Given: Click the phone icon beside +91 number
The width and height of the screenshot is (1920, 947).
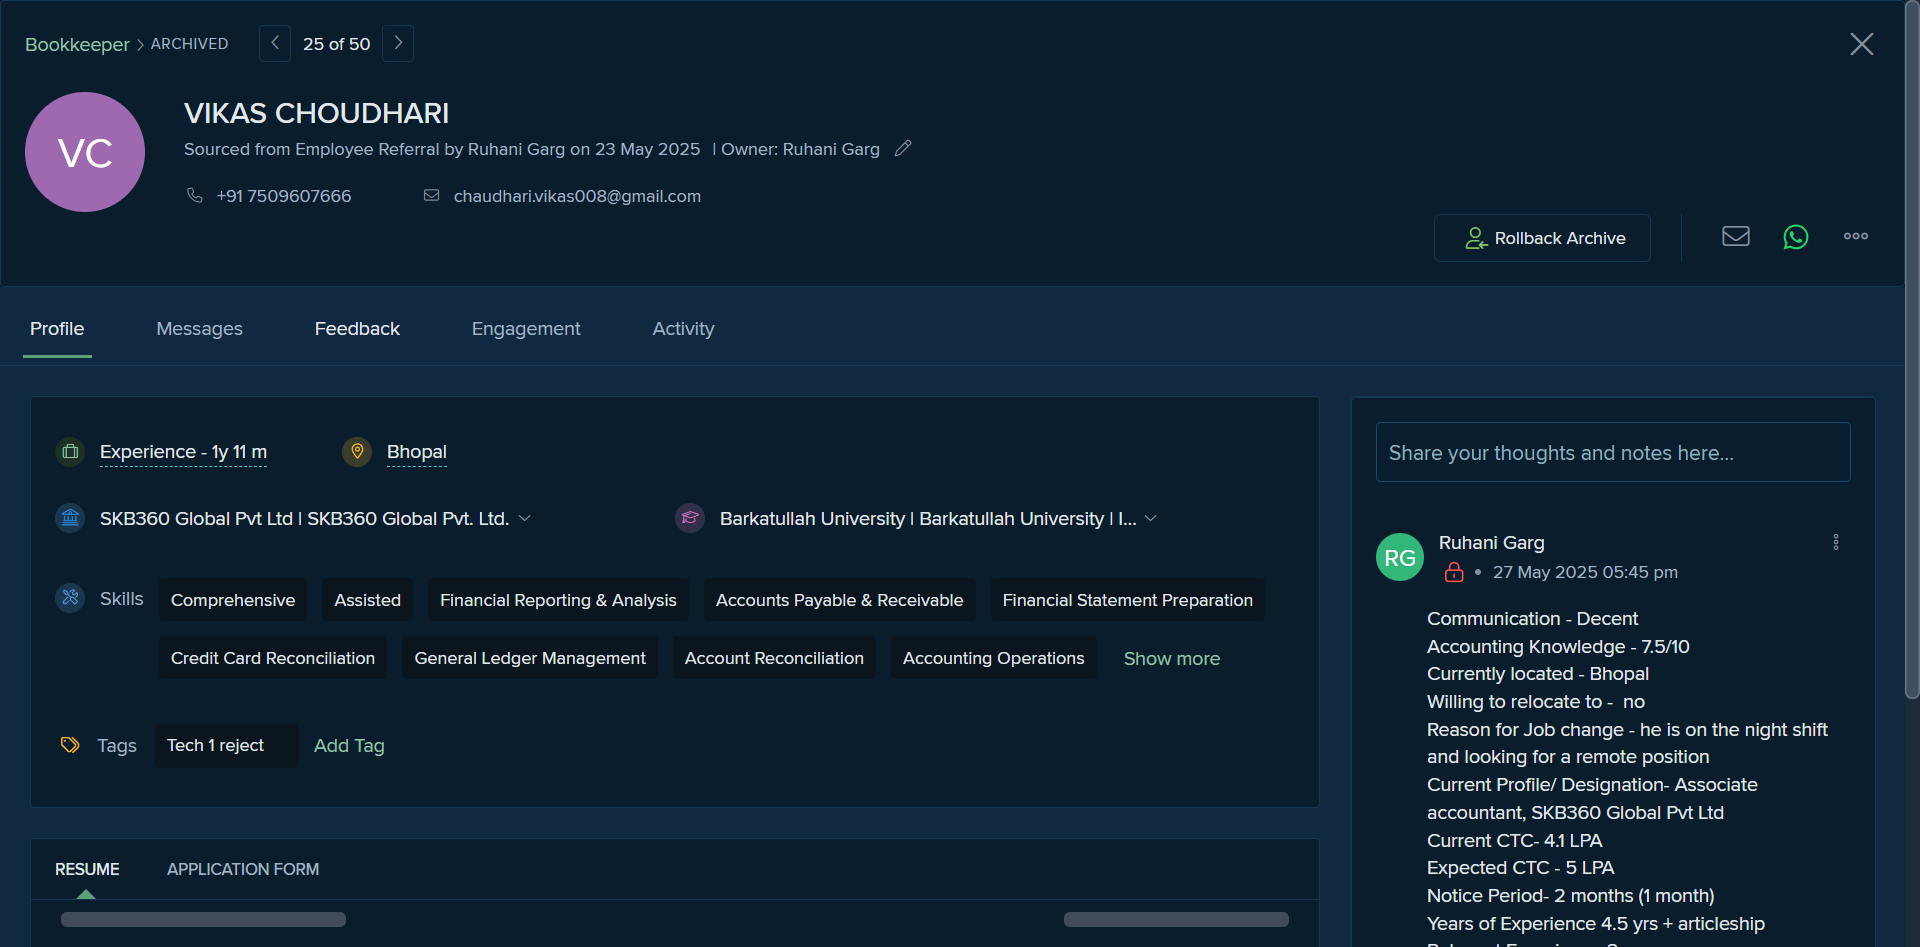Looking at the screenshot, I should point(195,195).
